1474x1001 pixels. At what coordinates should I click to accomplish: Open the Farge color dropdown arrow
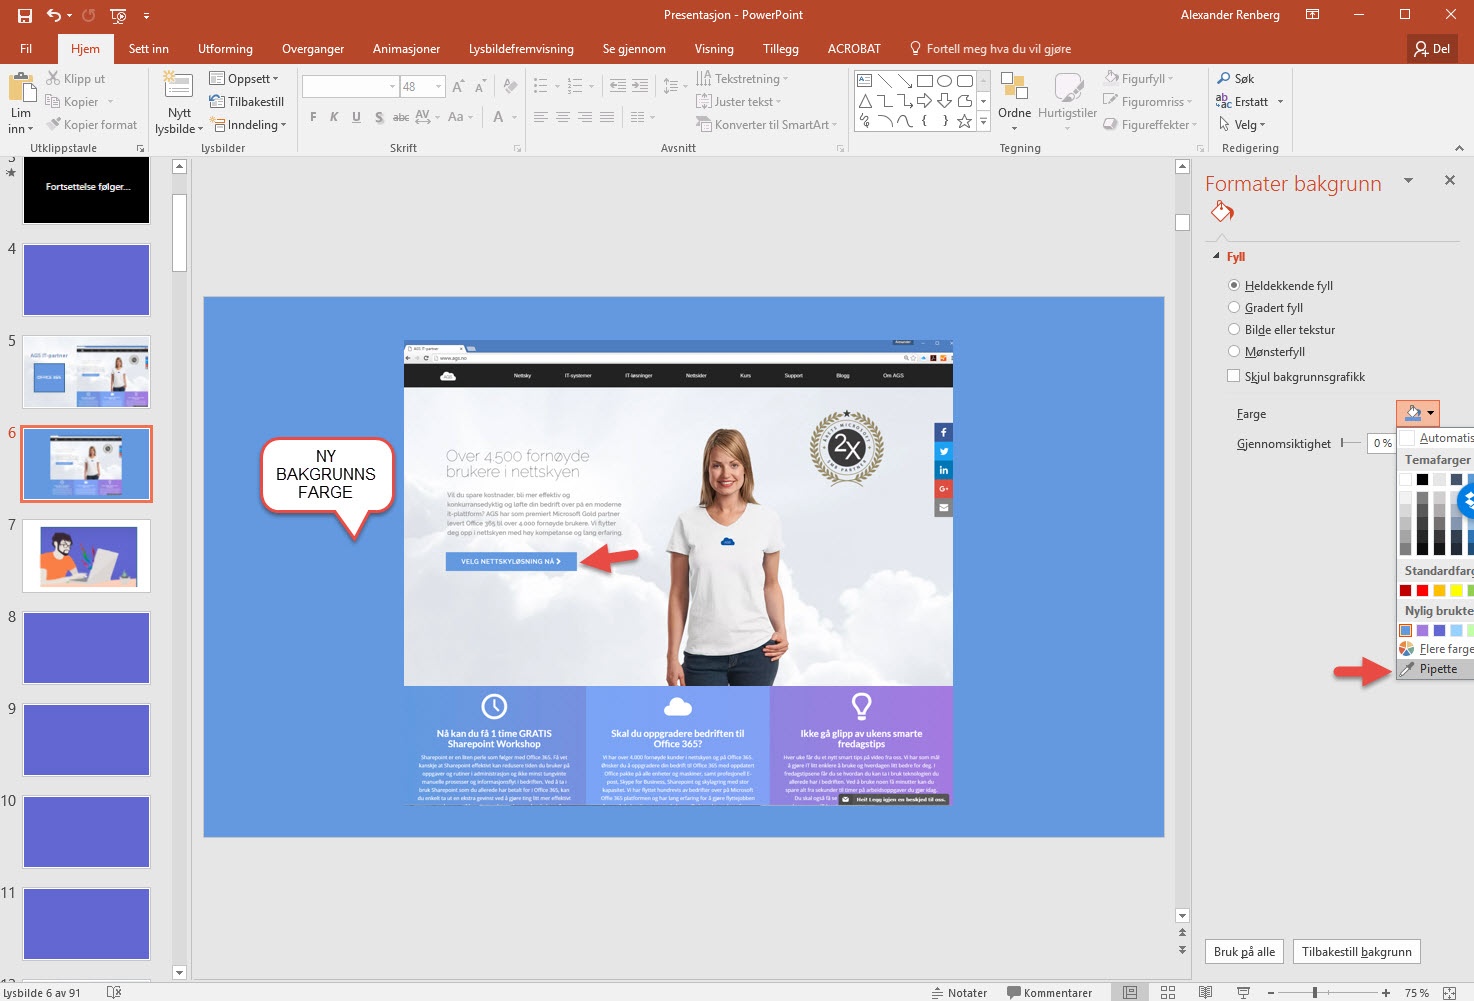(x=1431, y=413)
